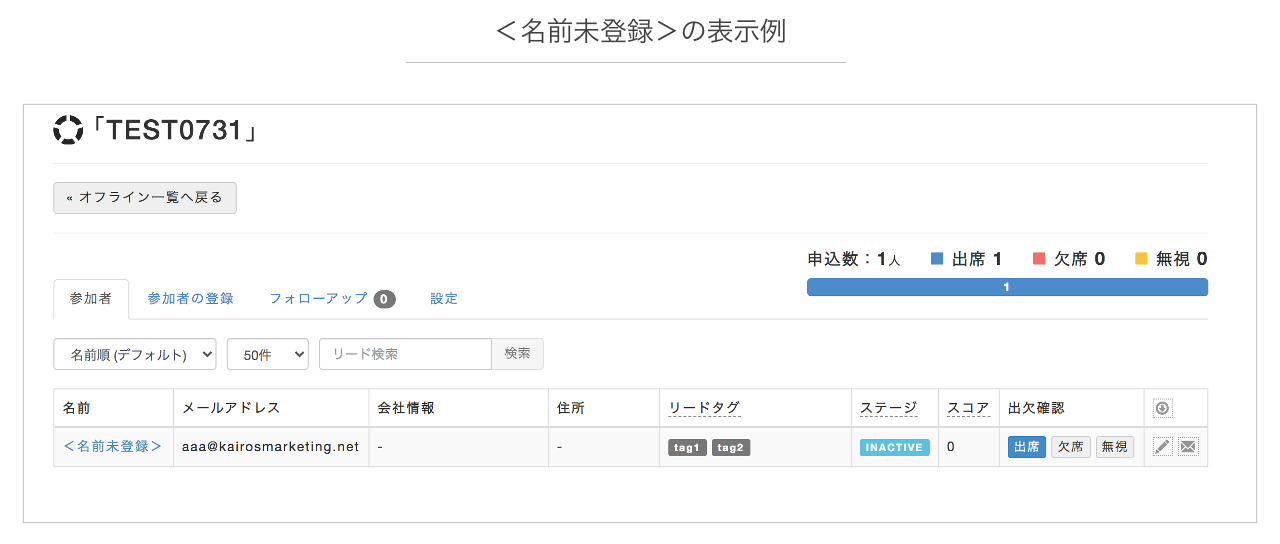Screen dimensions: 1280x544
Task: Click the yellow 無視 legend swatch
Action: [x=1141, y=259]
